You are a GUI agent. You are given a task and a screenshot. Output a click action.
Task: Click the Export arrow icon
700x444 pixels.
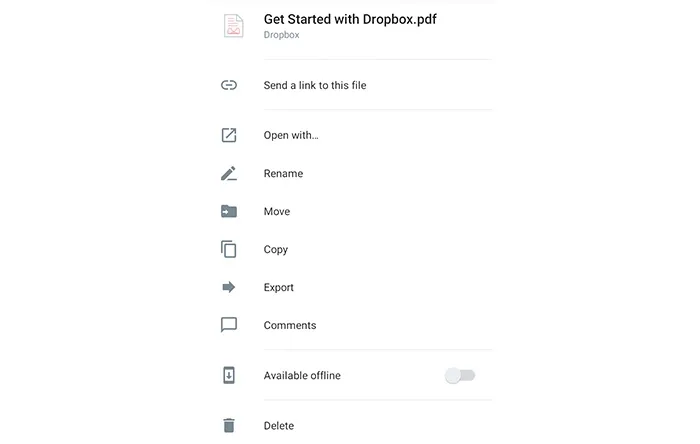pyautogui.click(x=229, y=287)
